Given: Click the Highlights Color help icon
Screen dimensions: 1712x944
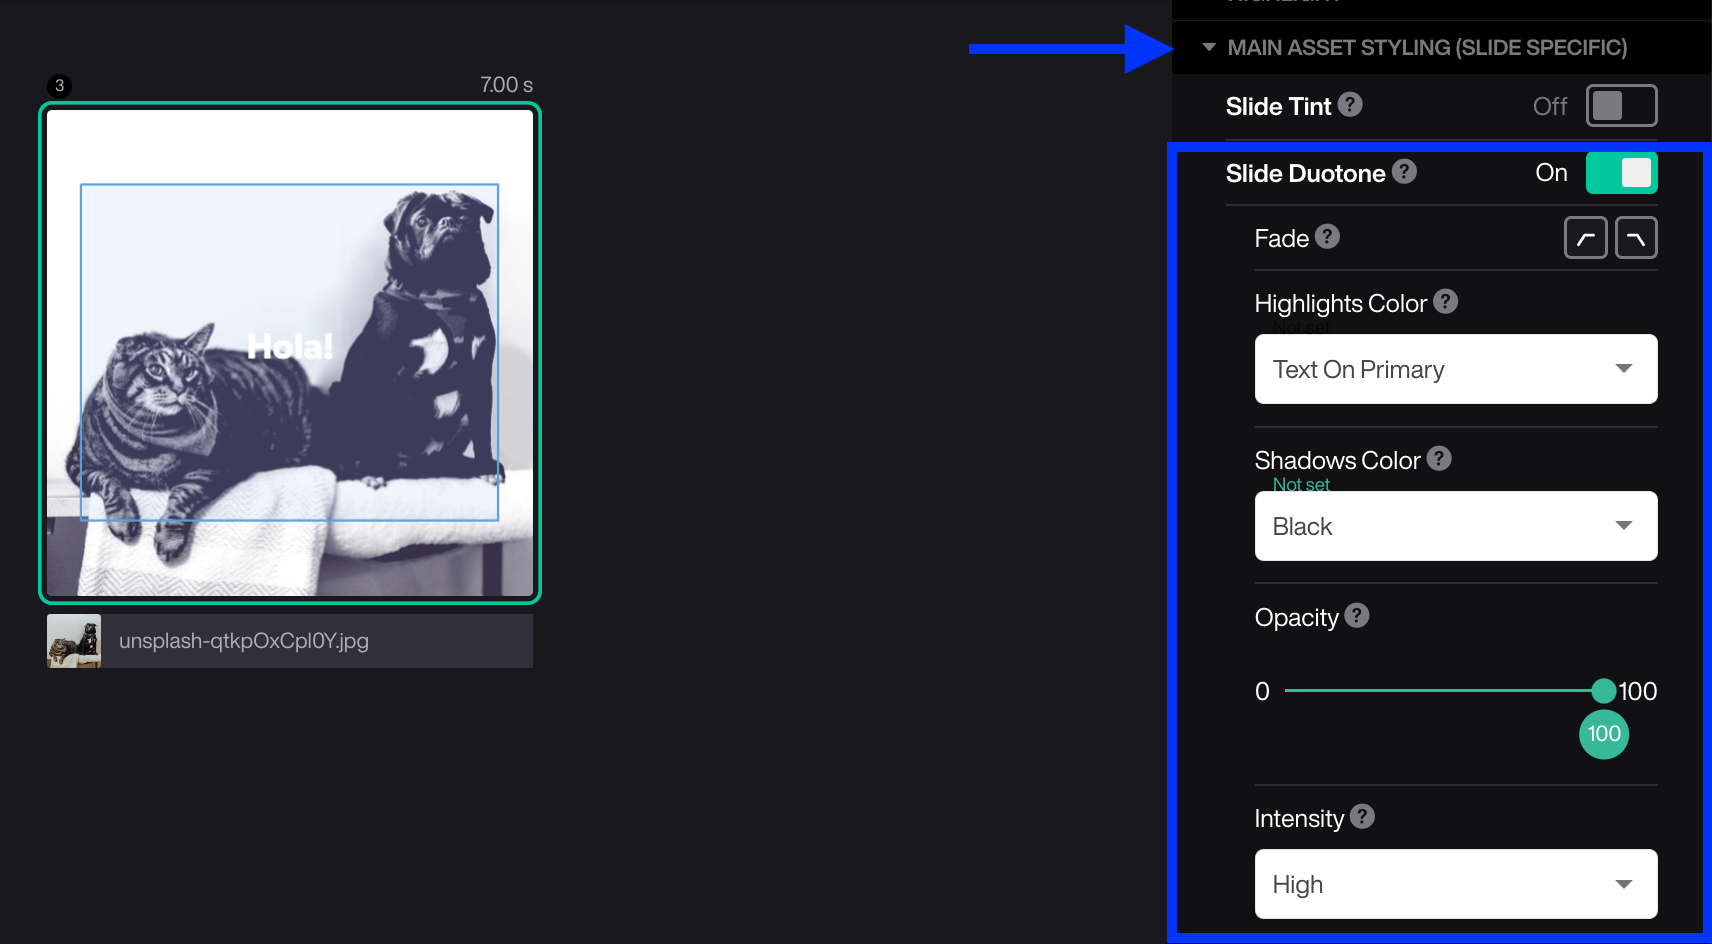Looking at the screenshot, I should point(1445,302).
